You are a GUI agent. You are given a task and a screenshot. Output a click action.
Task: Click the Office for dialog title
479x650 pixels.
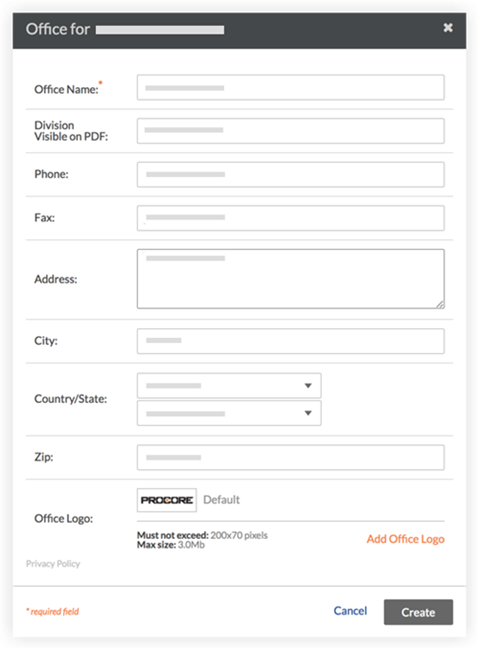(58, 29)
